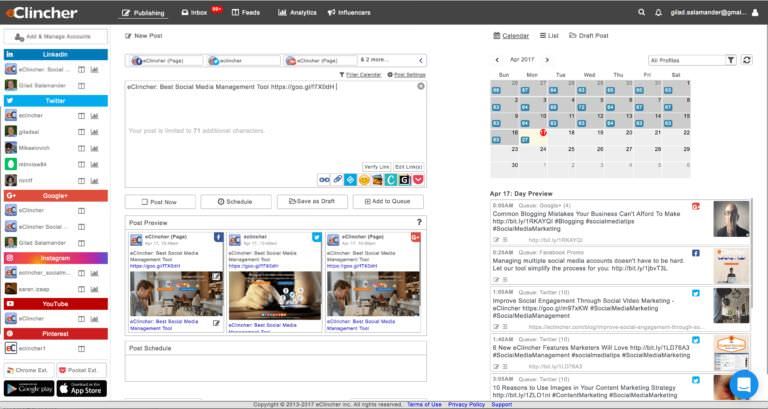768x409 pixels.
Task: Collapse the Twitter accounts section
Action: click(56, 100)
